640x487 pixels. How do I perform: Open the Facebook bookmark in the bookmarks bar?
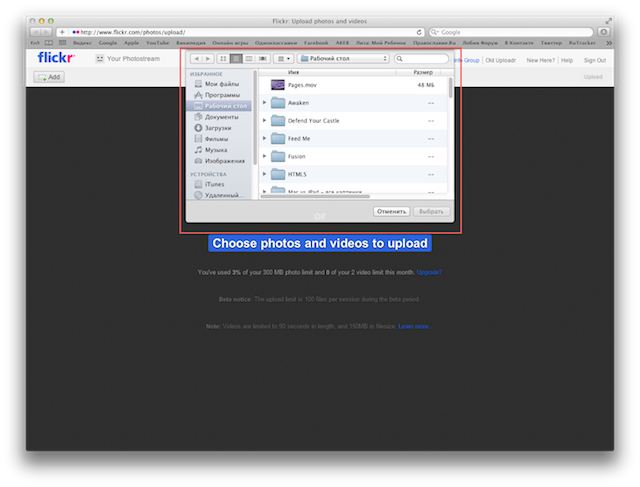tap(314, 43)
